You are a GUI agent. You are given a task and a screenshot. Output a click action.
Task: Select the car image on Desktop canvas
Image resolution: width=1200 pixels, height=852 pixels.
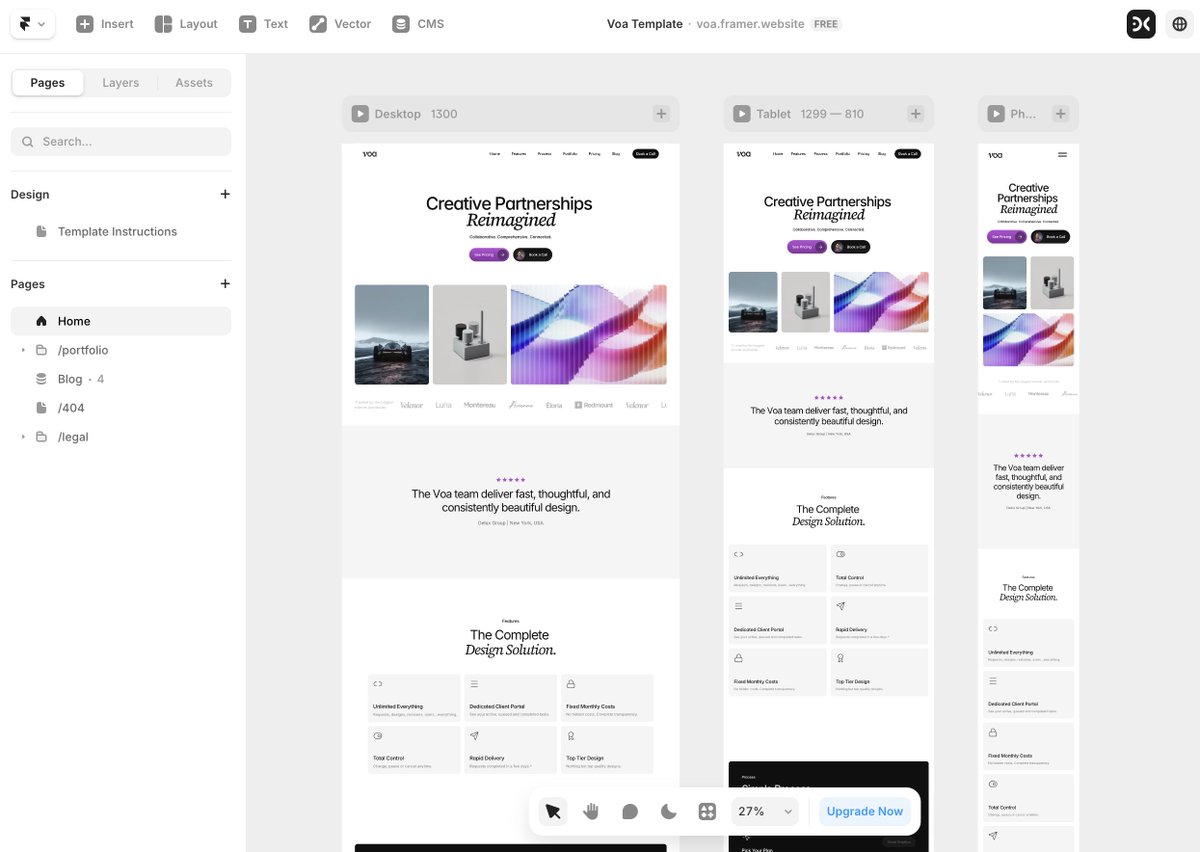tap(392, 335)
